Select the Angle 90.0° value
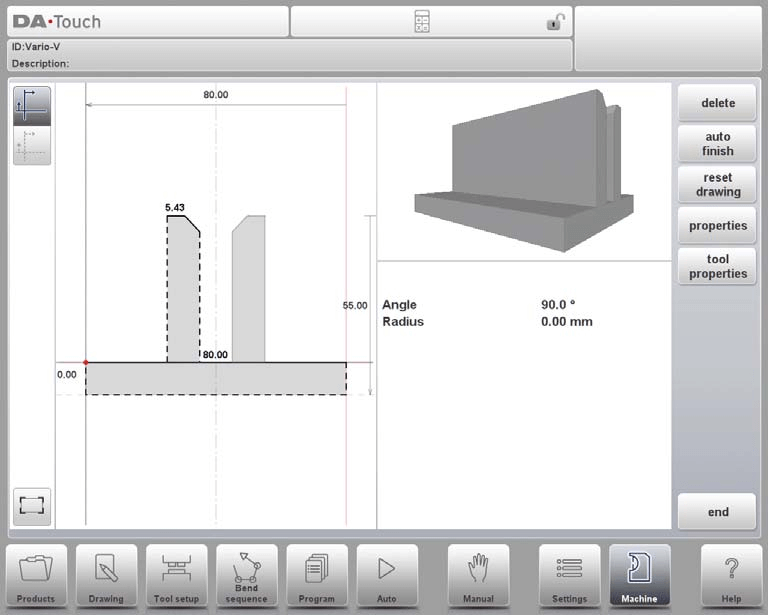Screen dimensions: 768x615 (558, 305)
